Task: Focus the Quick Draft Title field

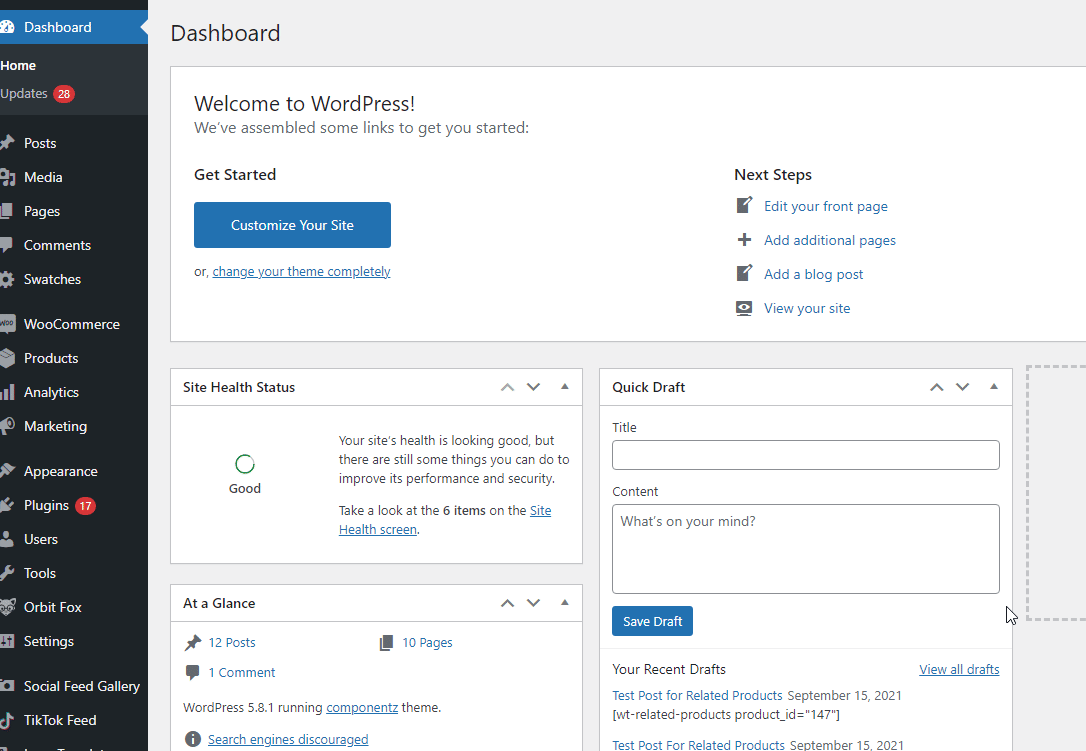Action: [805, 455]
